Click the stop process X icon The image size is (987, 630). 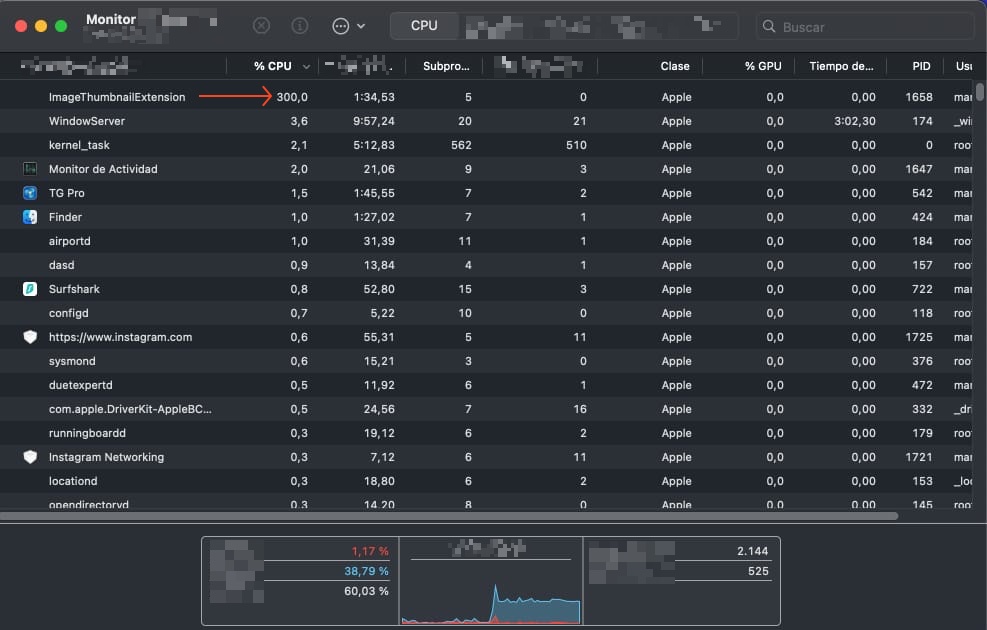261,26
